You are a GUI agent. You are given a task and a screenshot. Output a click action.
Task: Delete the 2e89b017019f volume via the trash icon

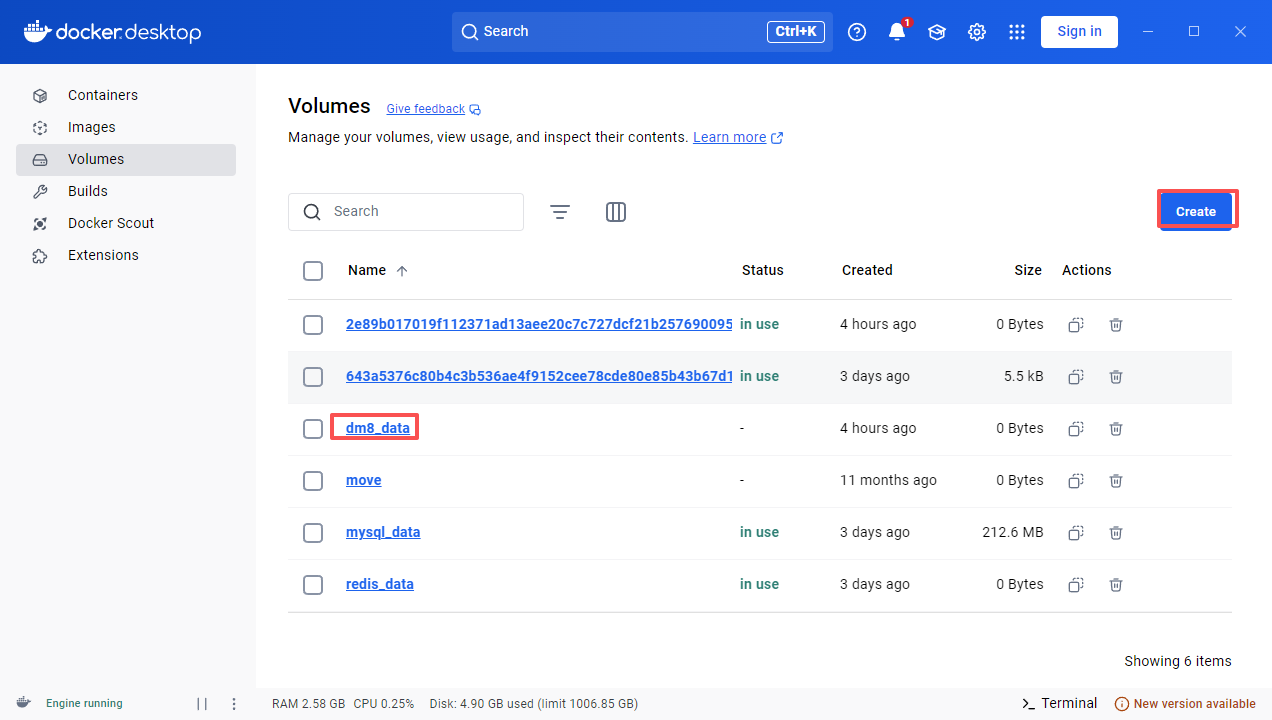point(1116,324)
